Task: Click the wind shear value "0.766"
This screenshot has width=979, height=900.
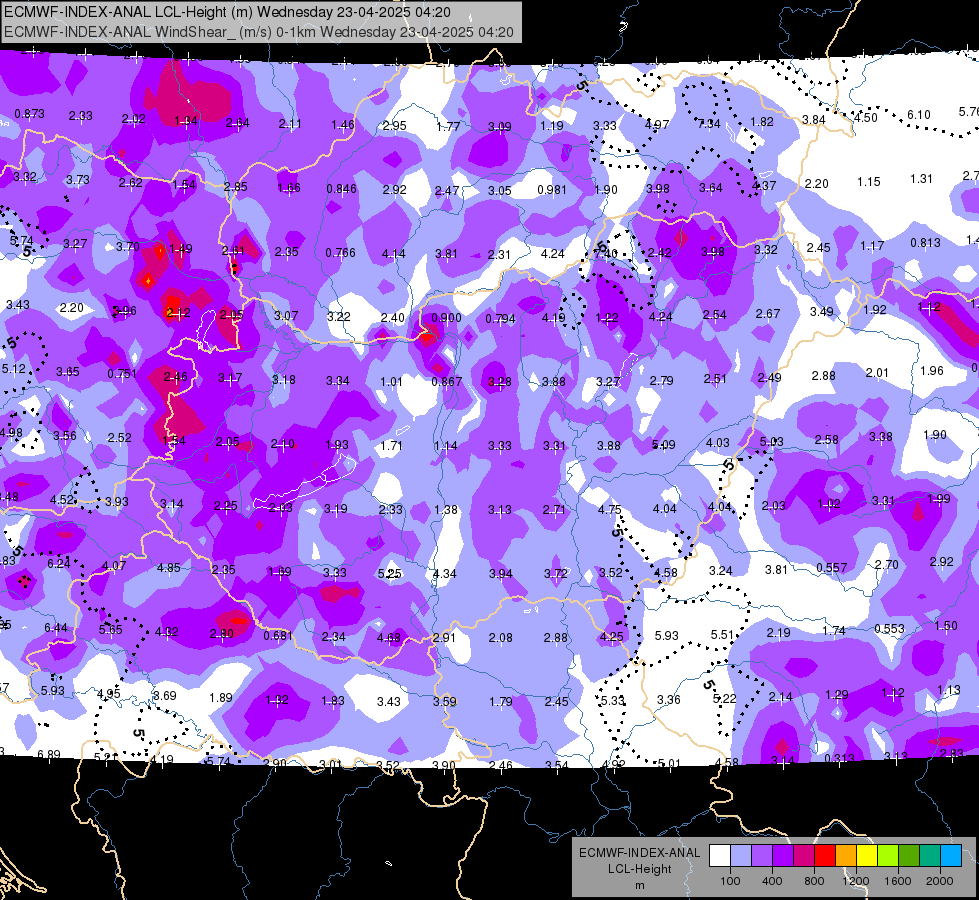Action: click(x=340, y=253)
